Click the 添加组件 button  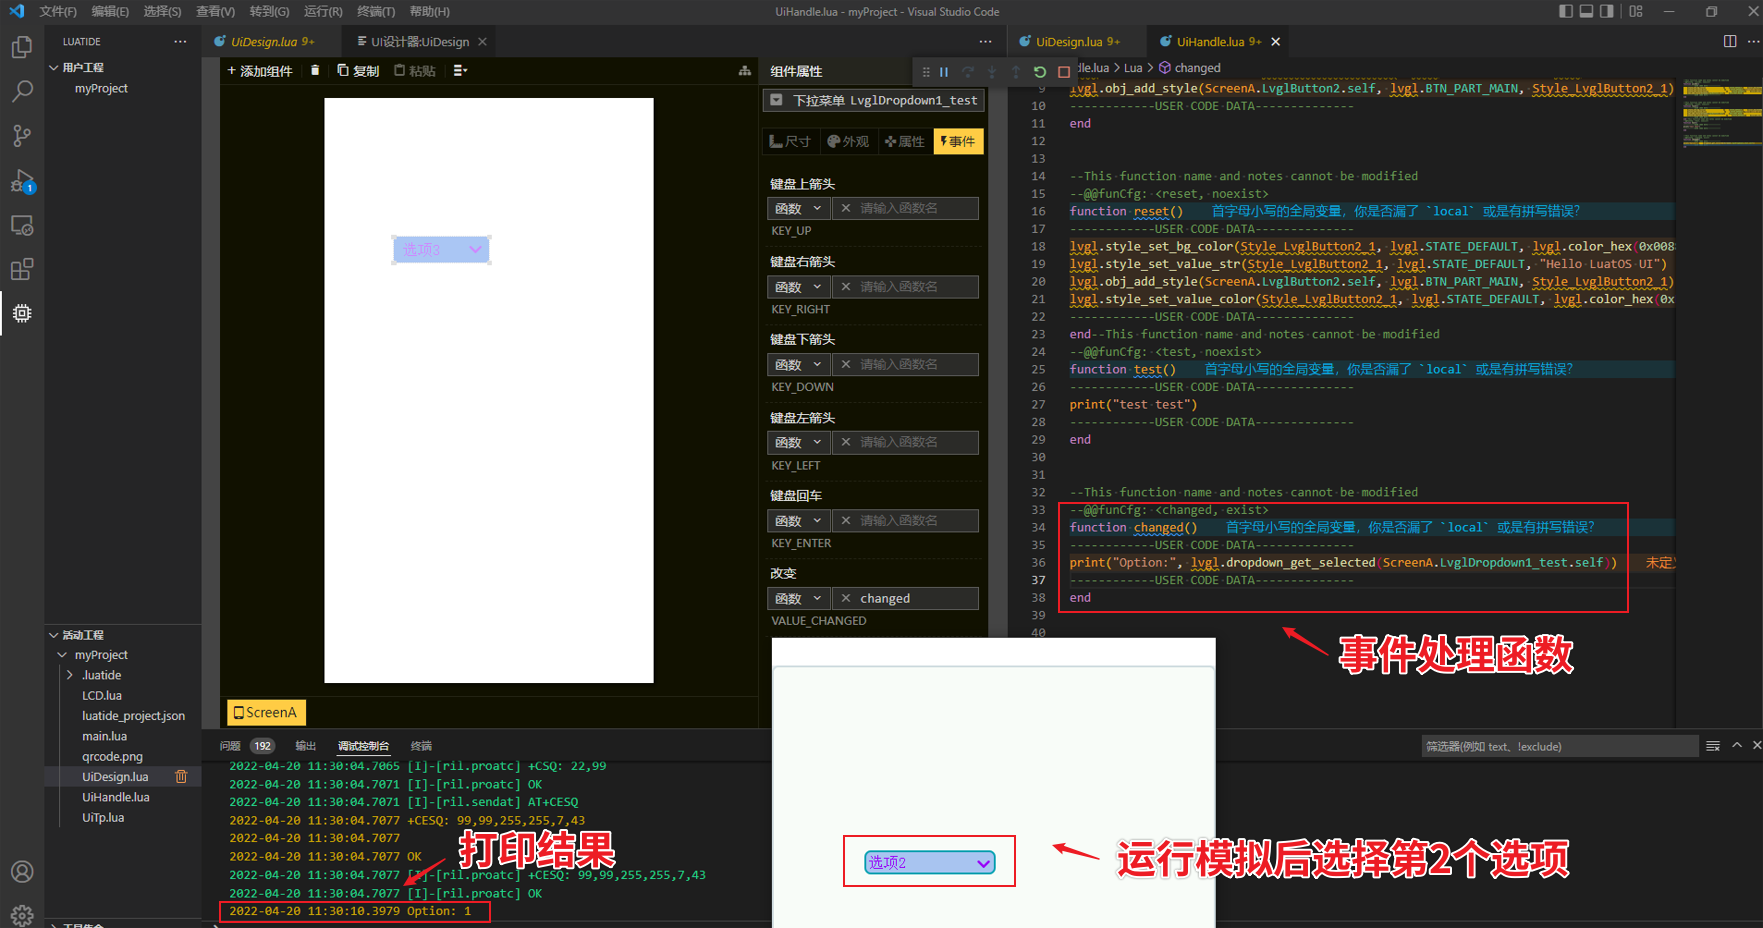click(x=259, y=70)
